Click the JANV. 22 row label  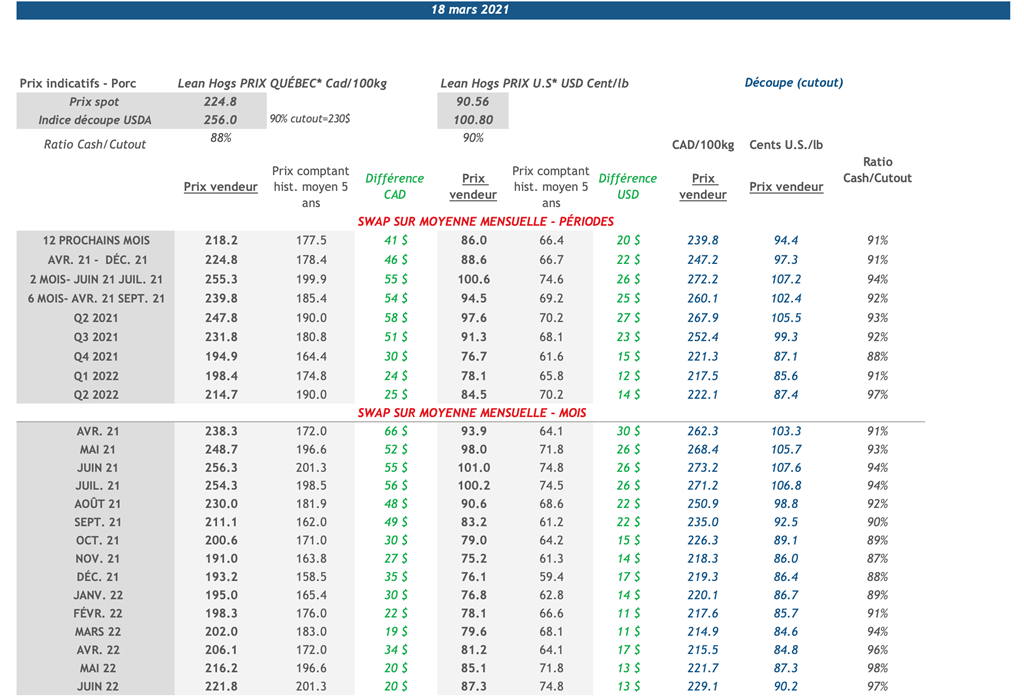[97, 595]
